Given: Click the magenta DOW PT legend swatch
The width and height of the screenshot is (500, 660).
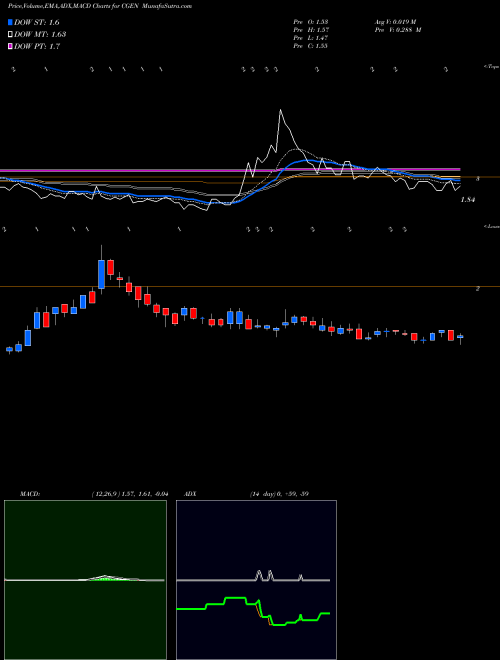Looking at the screenshot, I should click(10, 46).
